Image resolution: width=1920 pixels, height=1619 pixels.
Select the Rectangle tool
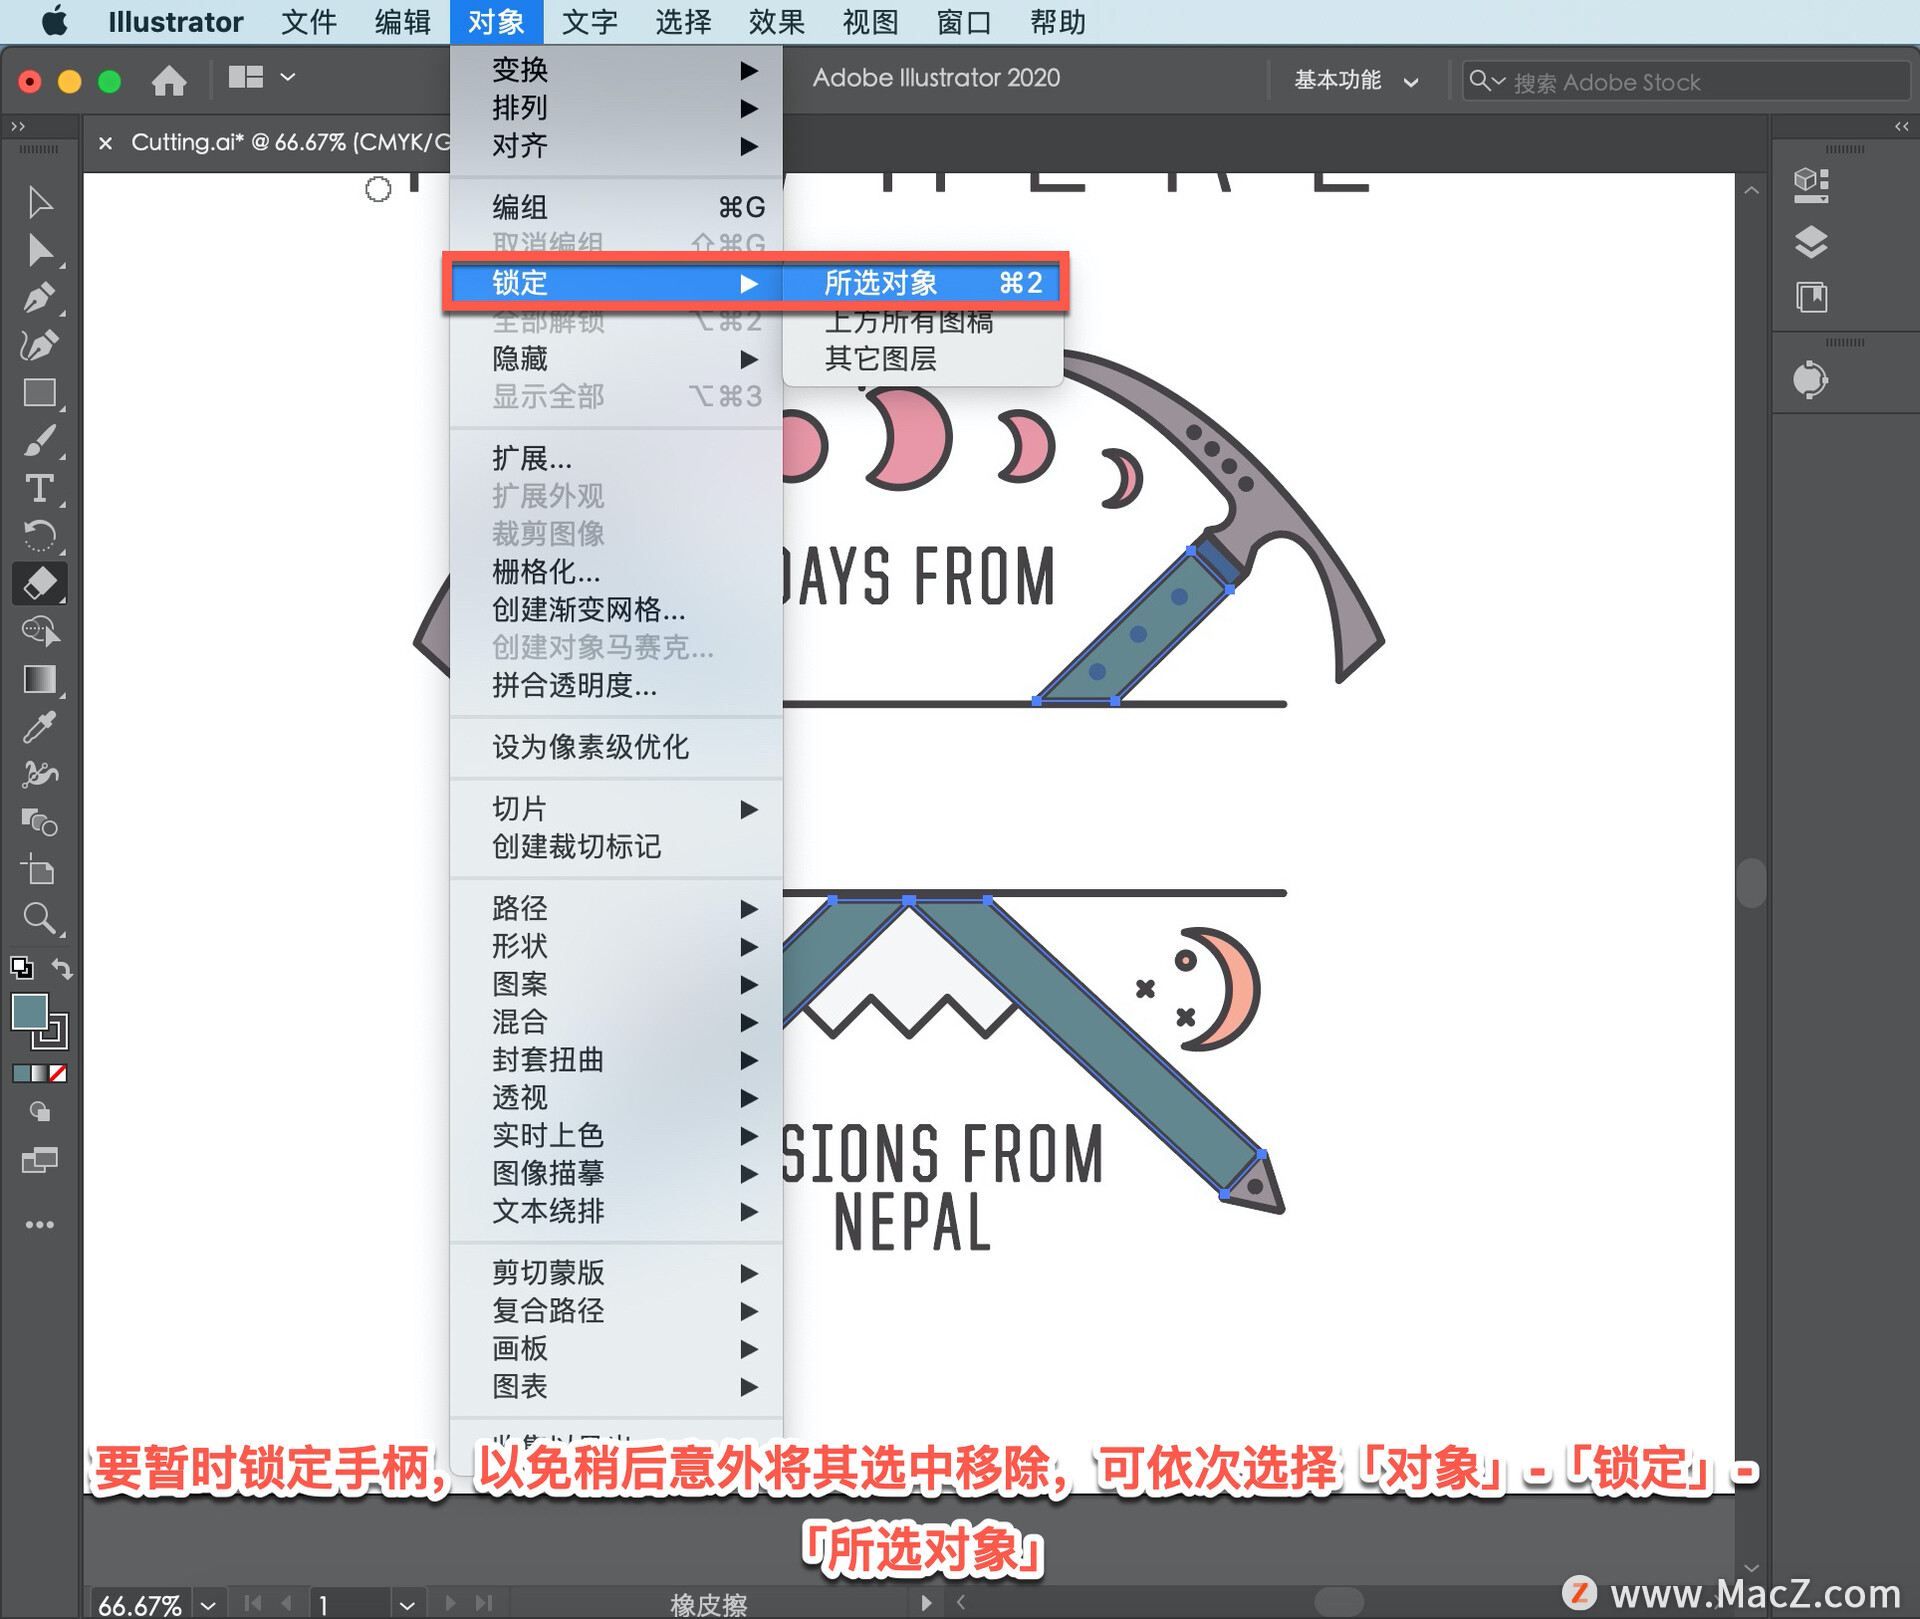coord(39,393)
